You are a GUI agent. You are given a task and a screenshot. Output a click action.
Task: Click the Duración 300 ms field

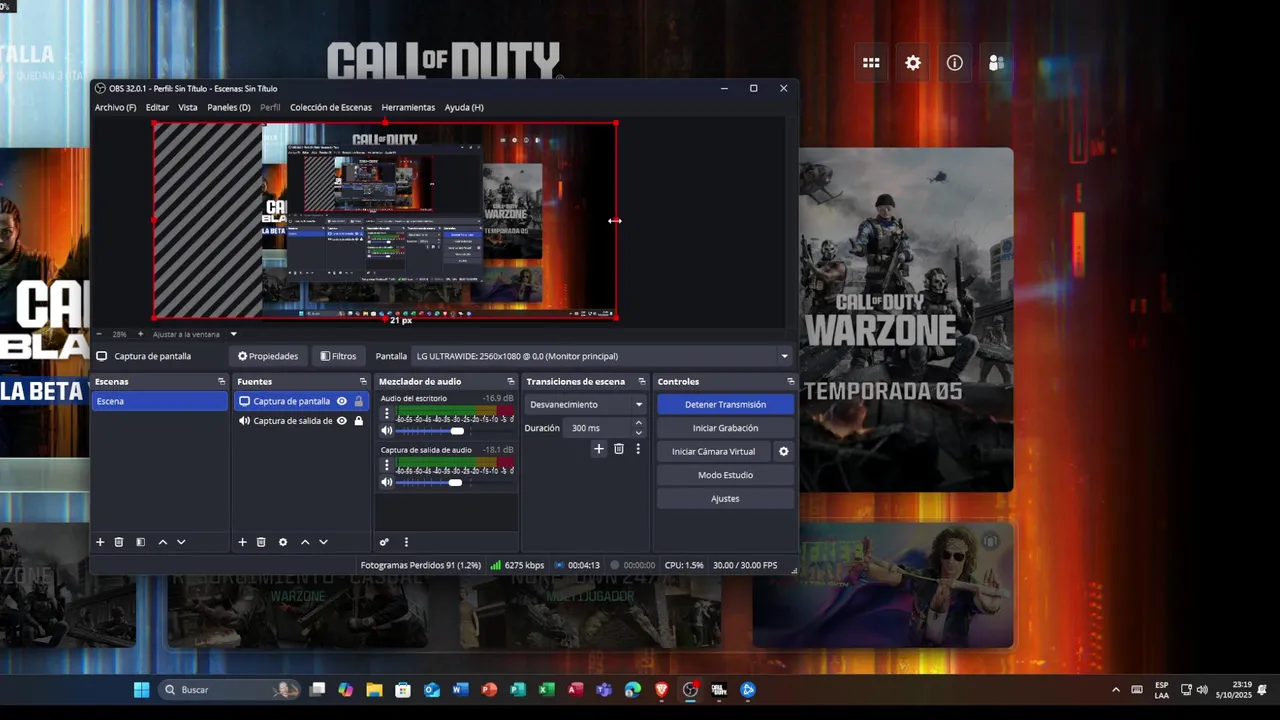tap(604, 428)
